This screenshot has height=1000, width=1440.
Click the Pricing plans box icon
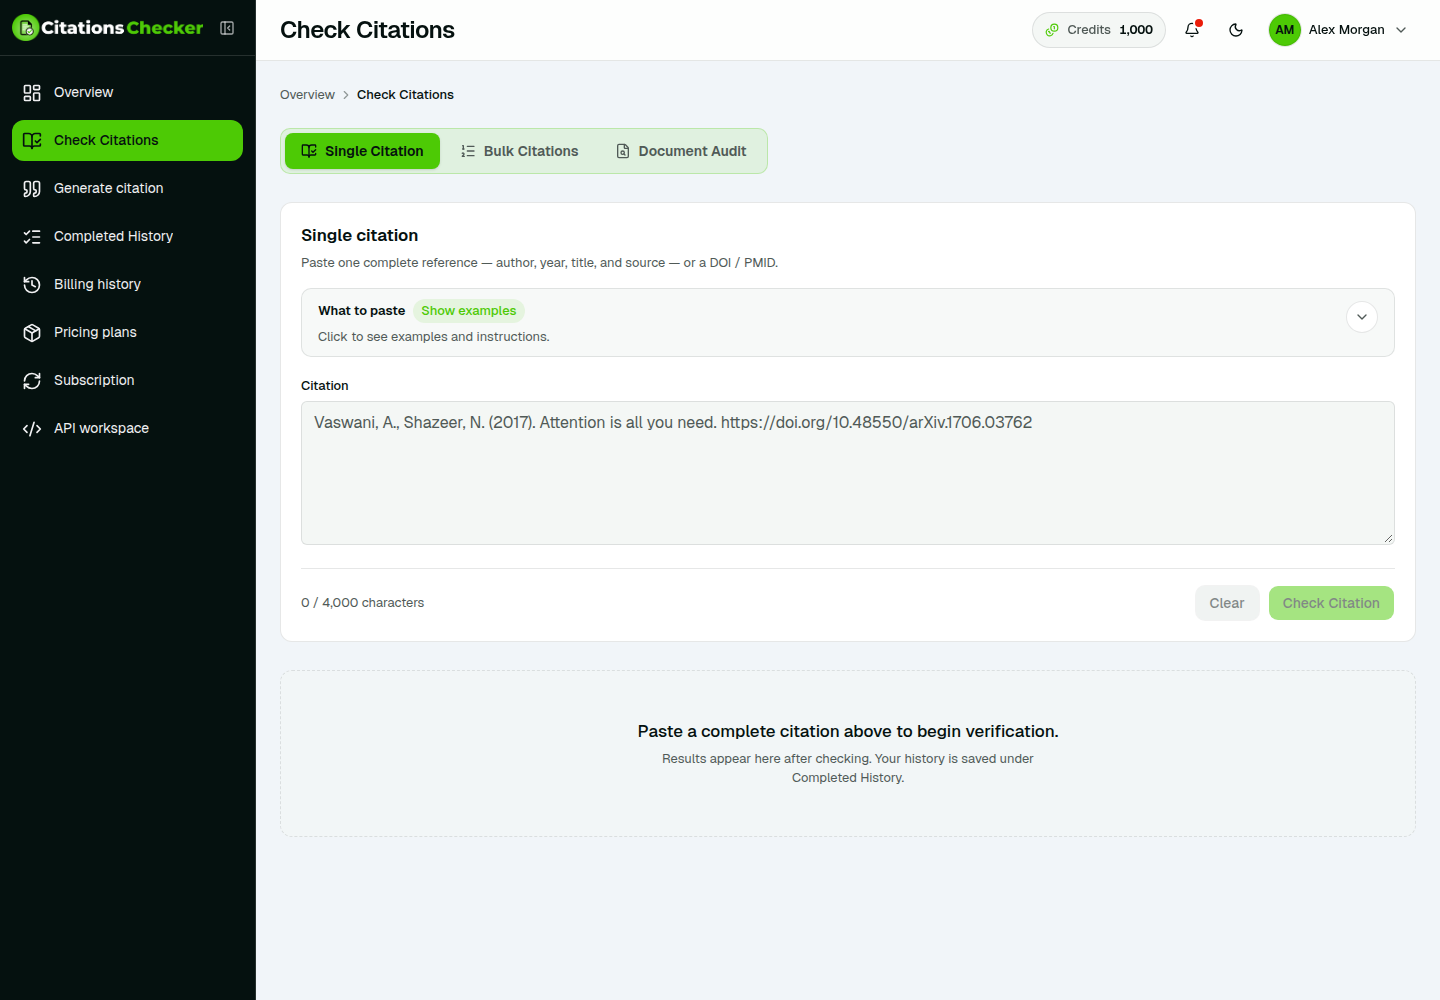pyautogui.click(x=32, y=332)
